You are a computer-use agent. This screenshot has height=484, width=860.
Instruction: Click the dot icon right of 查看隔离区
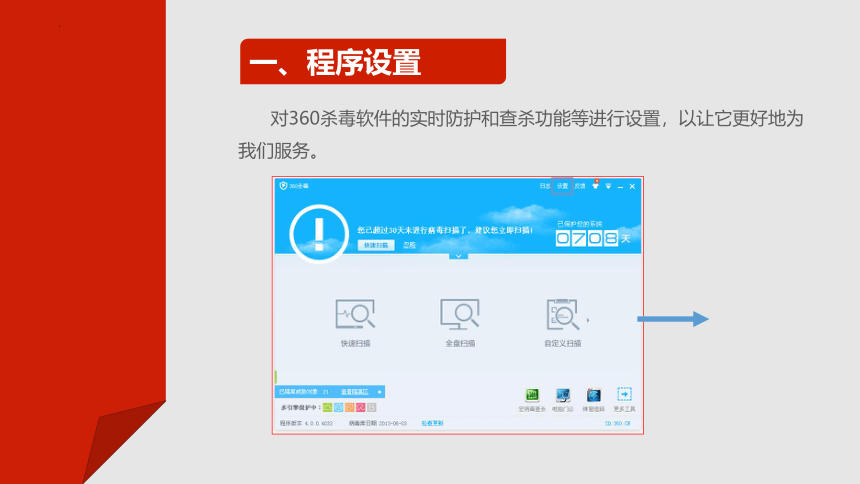click(x=379, y=392)
